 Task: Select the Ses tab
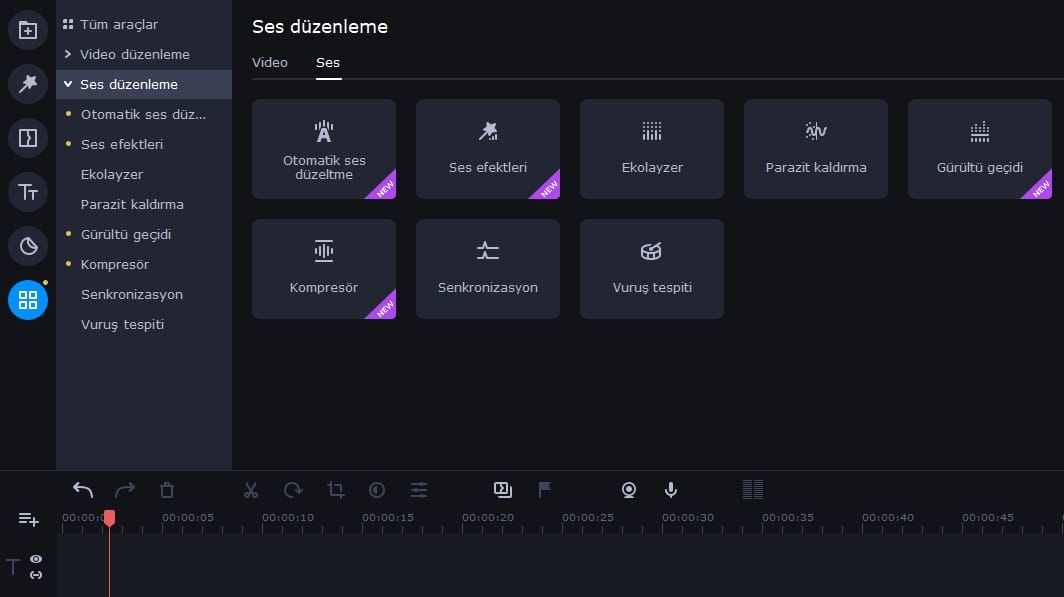pyautogui.click(x=328, y=62)
